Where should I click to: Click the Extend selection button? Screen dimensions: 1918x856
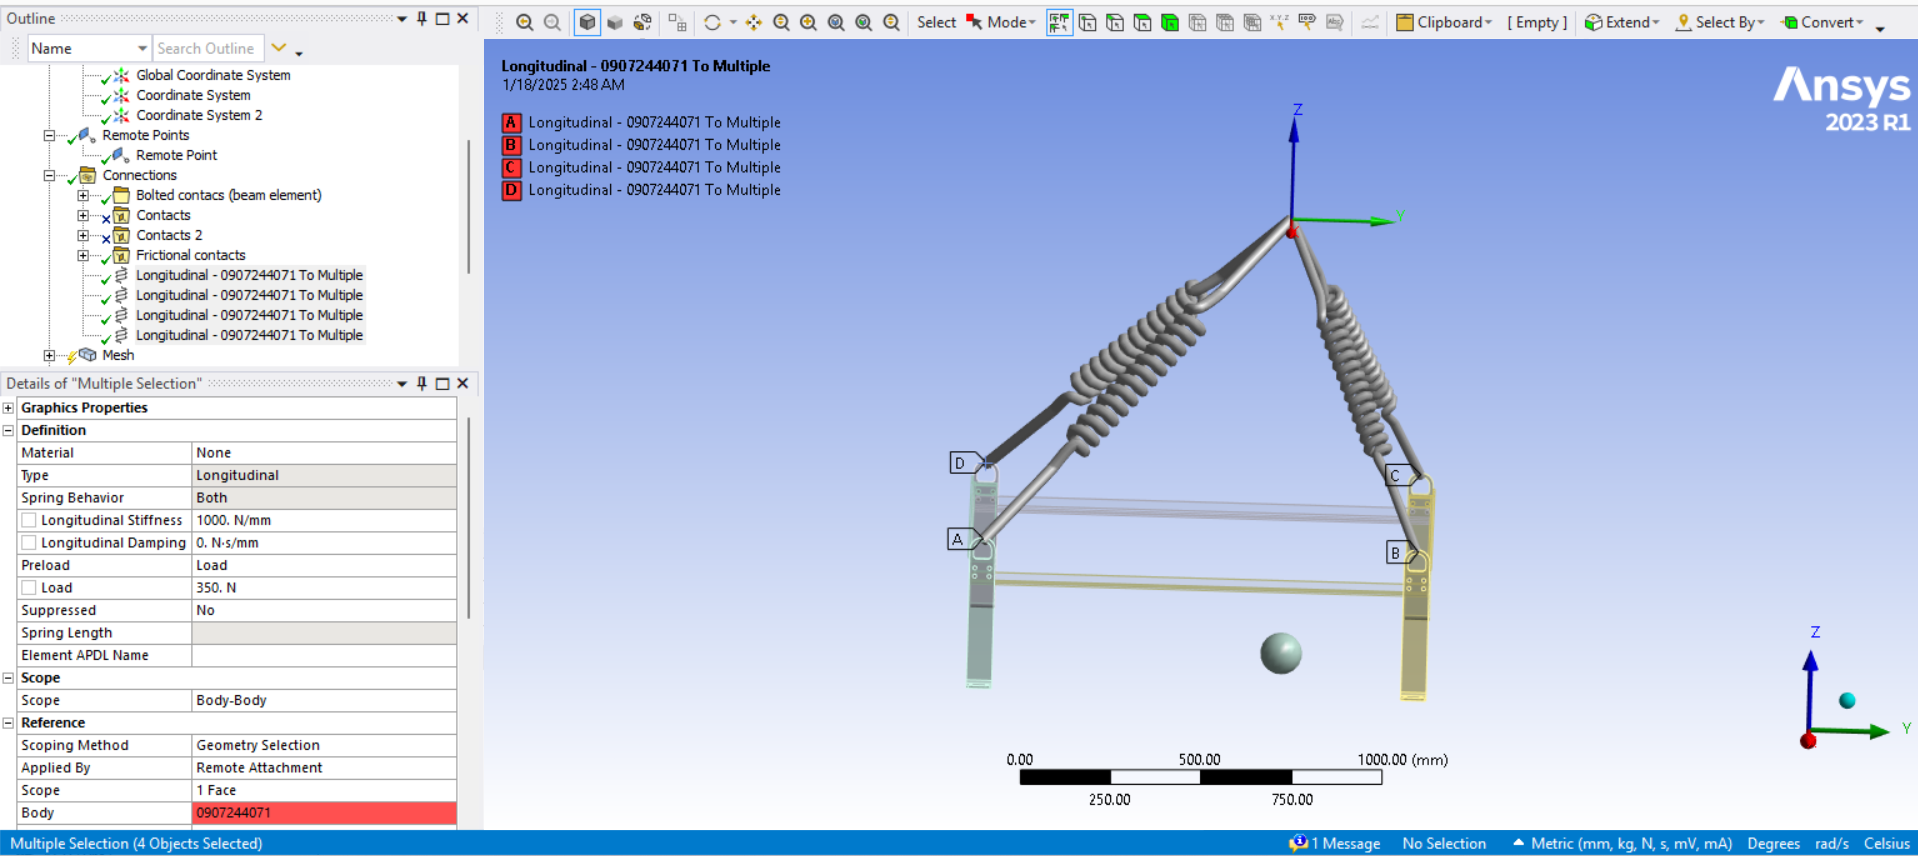click(1621, 22)
